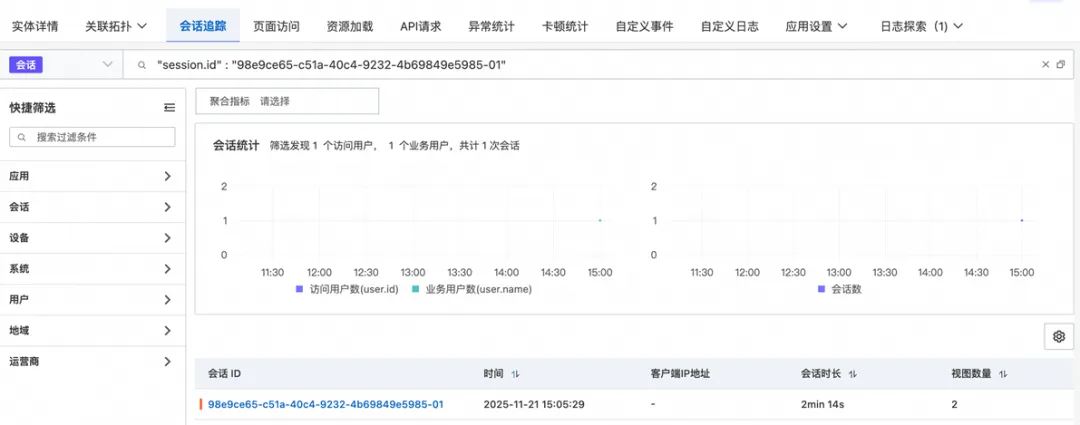Viewport: 1080px width, 425px height.
Task: Sort by 会话时长 using sort icon
Action: (852, 374)
